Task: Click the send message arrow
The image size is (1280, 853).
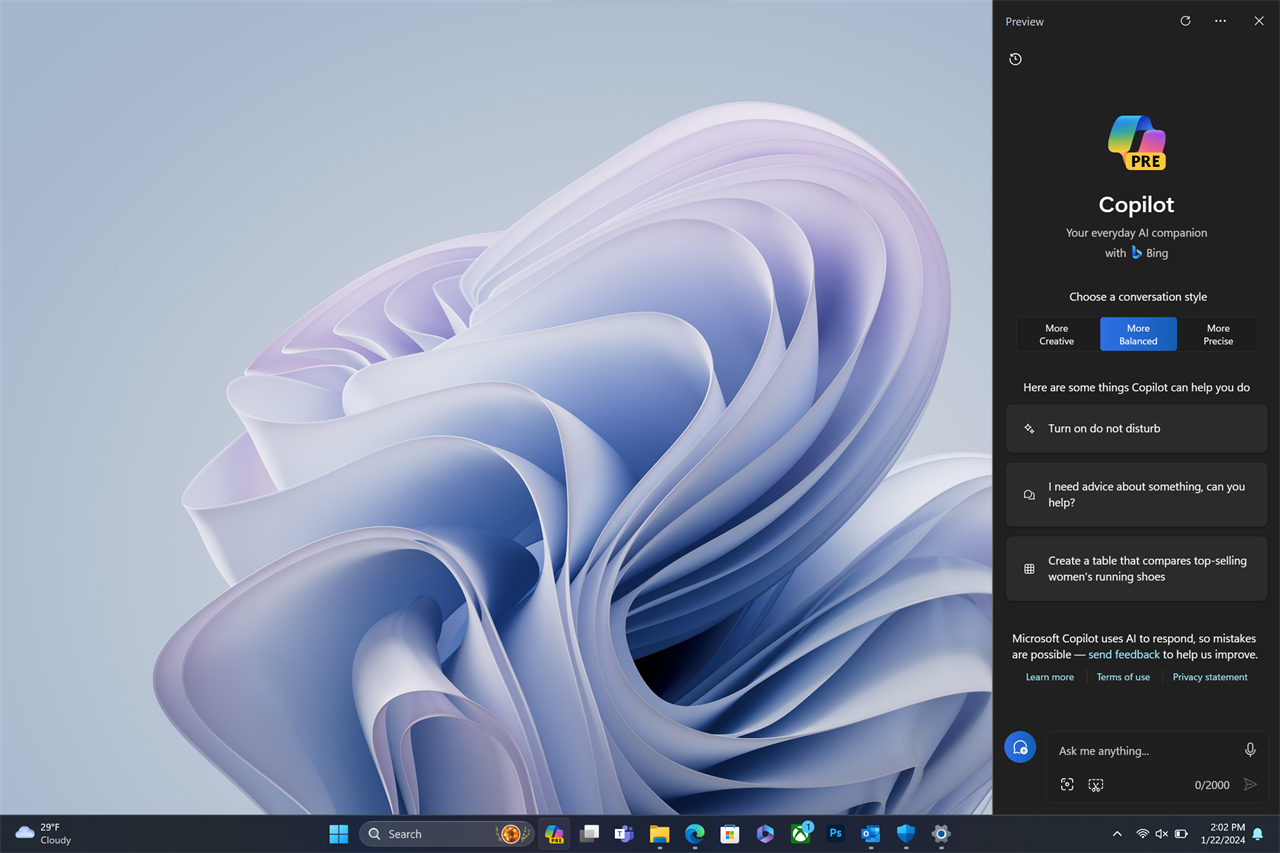Action: pos(1250,785)
